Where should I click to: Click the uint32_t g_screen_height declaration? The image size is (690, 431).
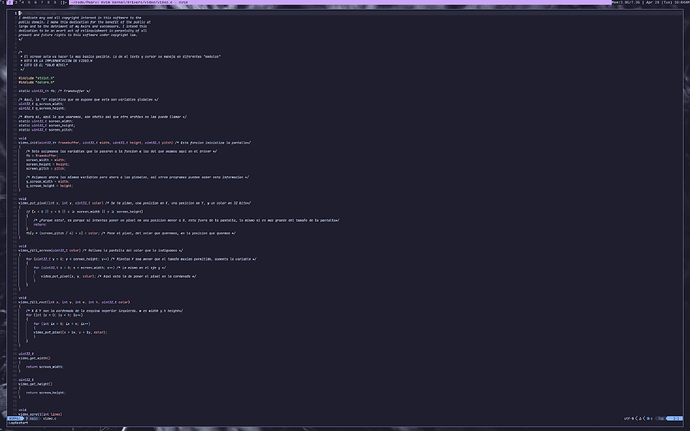pos(42,108)
